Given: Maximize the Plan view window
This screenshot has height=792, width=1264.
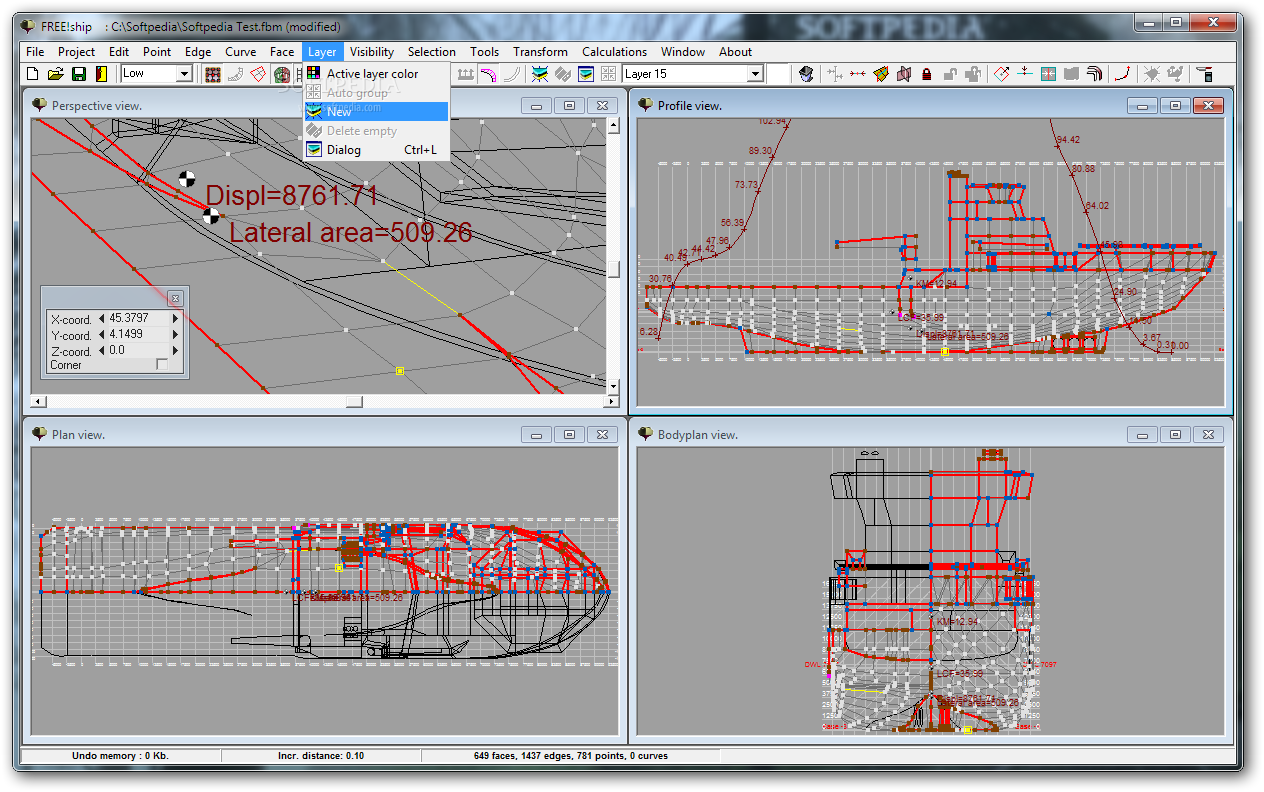Looking at the screenshot, I should pos(569,435).
